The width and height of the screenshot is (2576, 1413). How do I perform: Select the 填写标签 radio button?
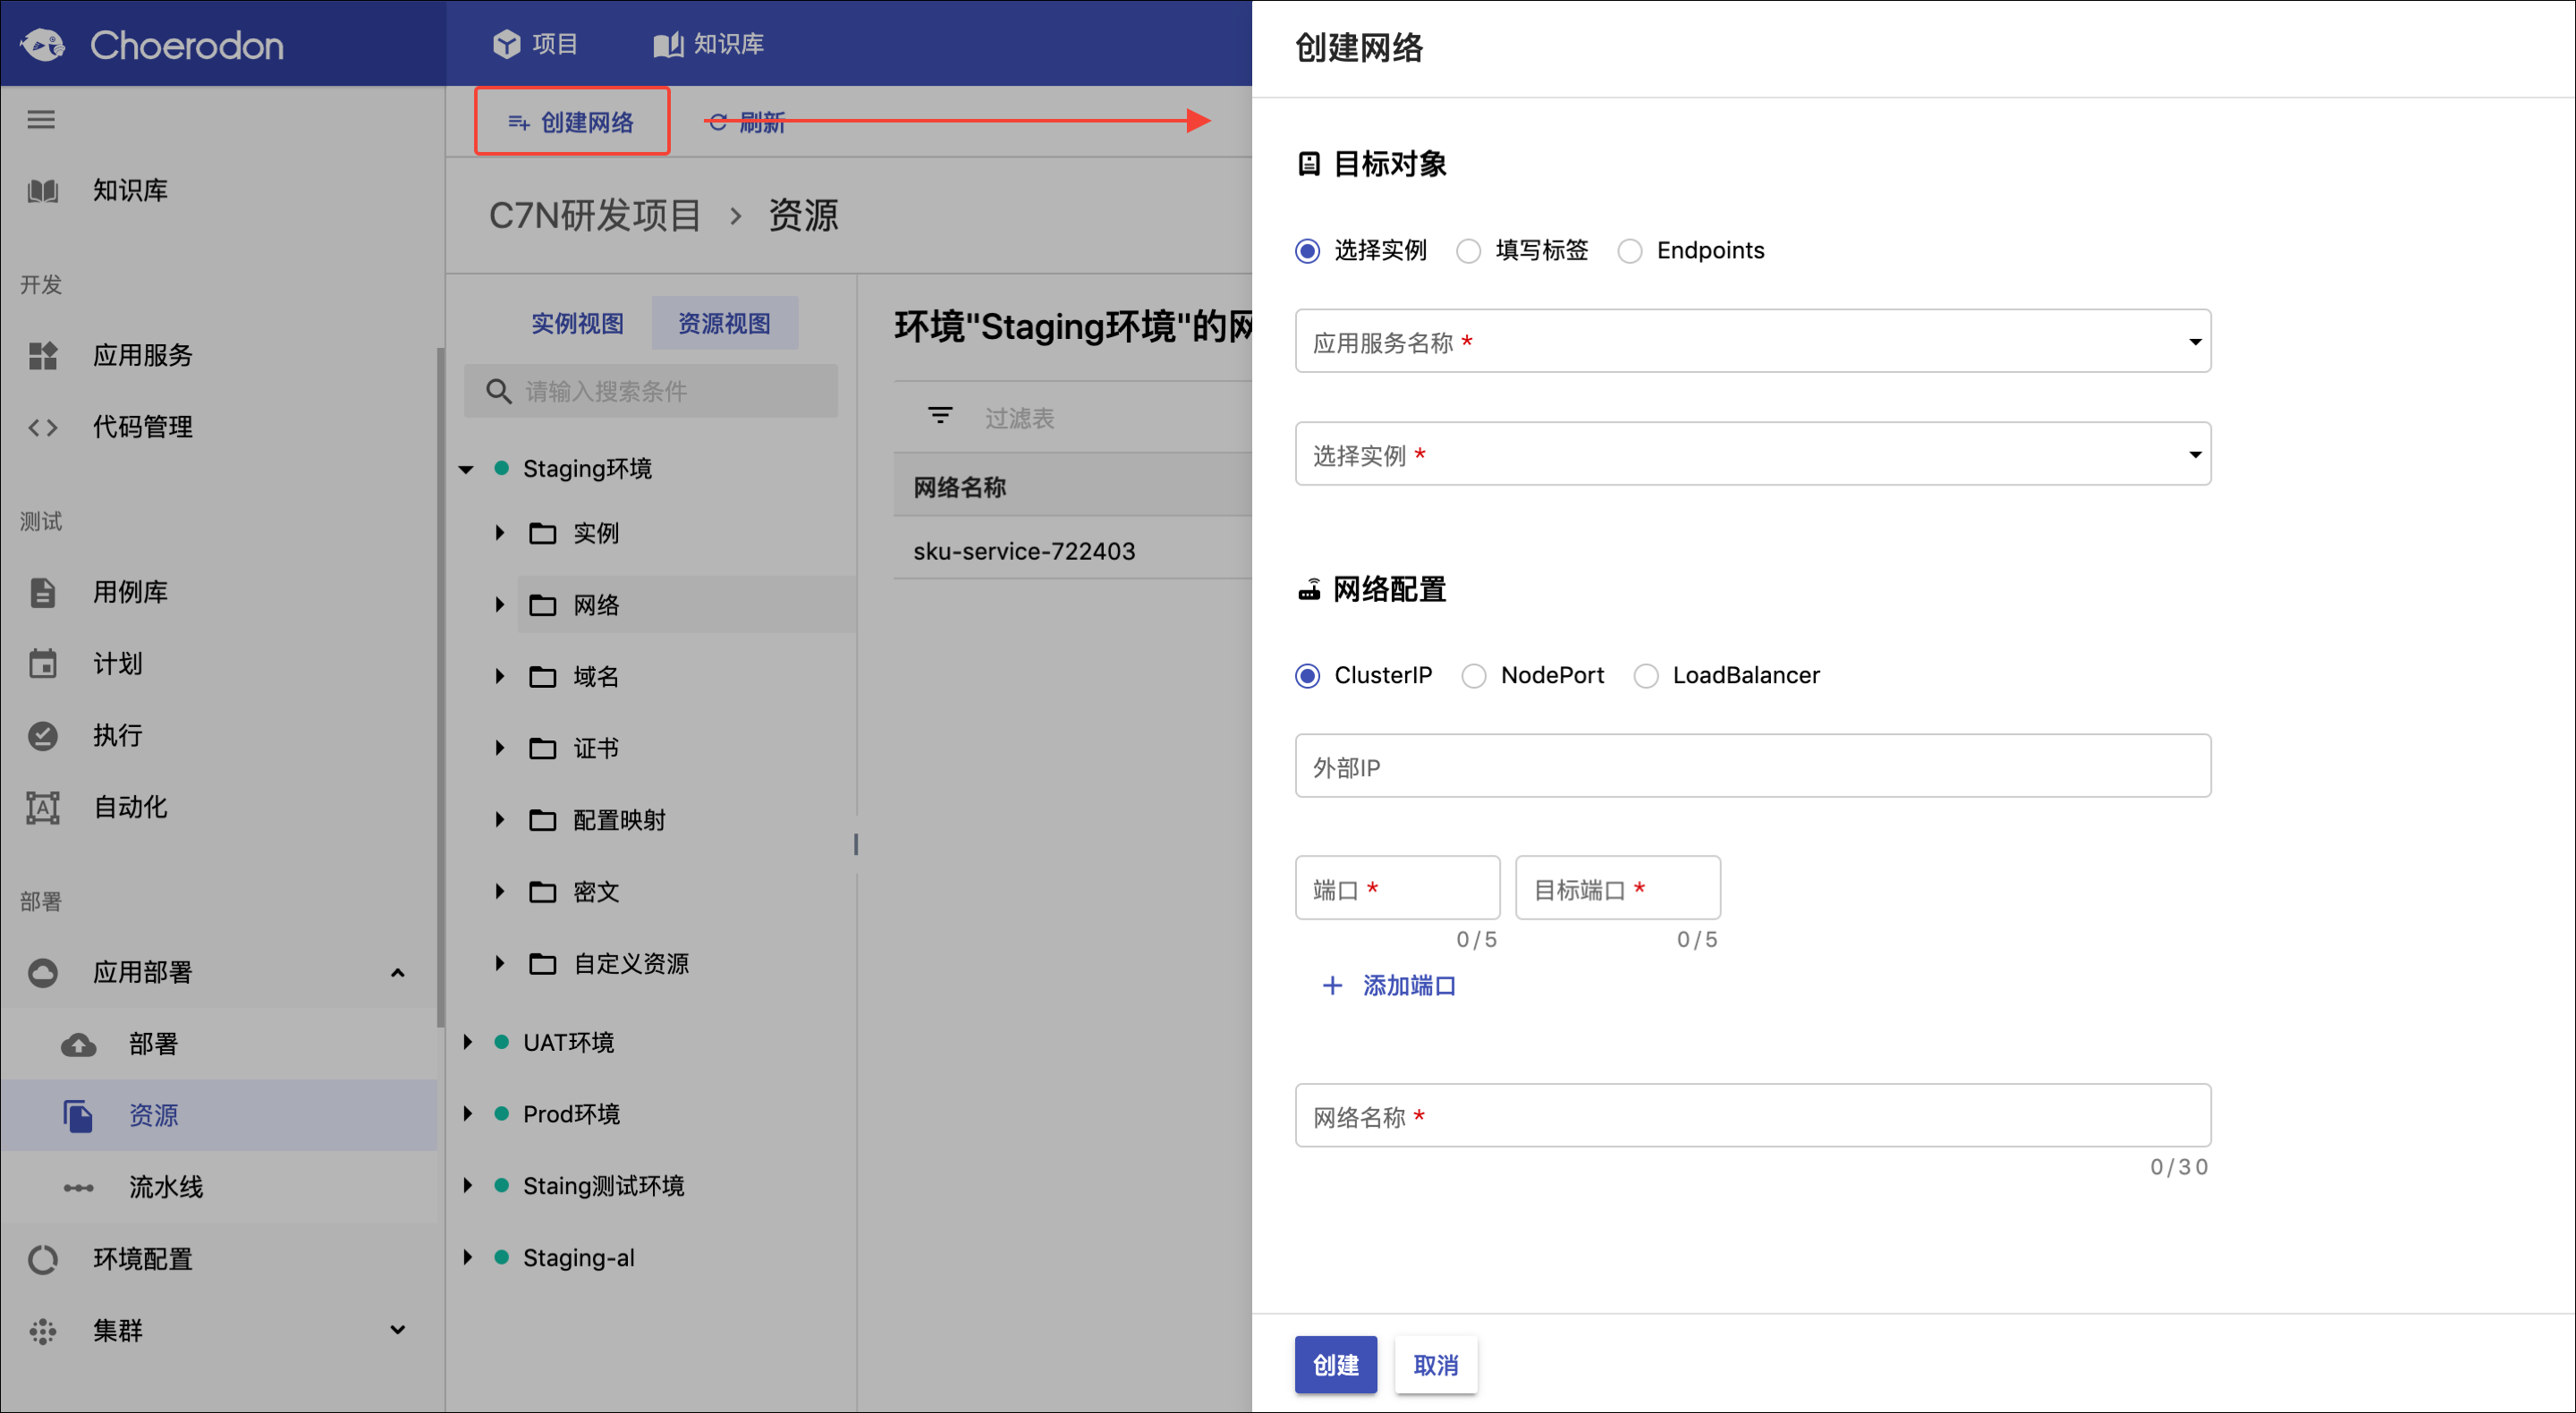point(1469,251)
